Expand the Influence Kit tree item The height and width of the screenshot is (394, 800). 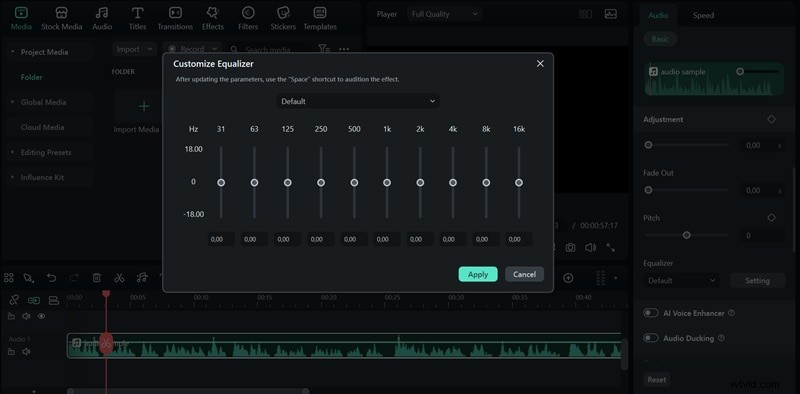pyautogui.click(x=13, y=177)
